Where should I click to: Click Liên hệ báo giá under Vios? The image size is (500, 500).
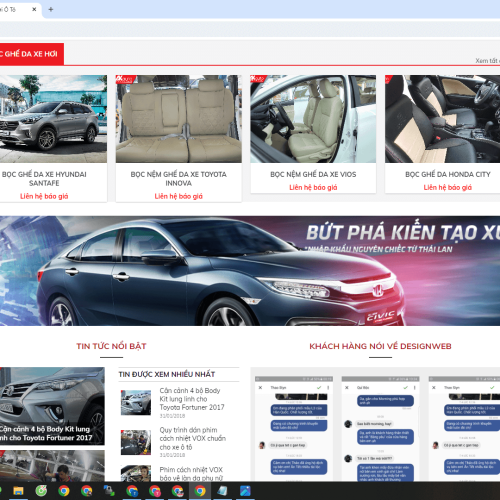click(313, 188)
